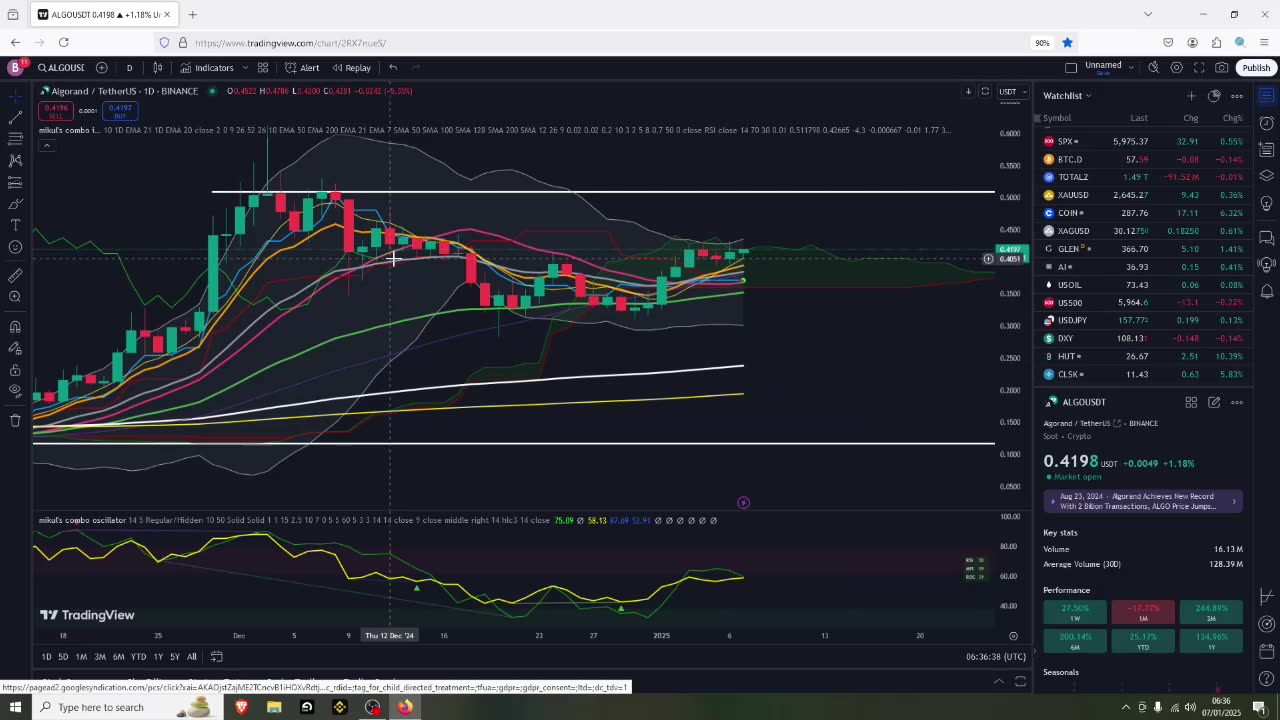
Task: Edit ALGOUSDT note with pencil icon
Action: (1214, 402)
